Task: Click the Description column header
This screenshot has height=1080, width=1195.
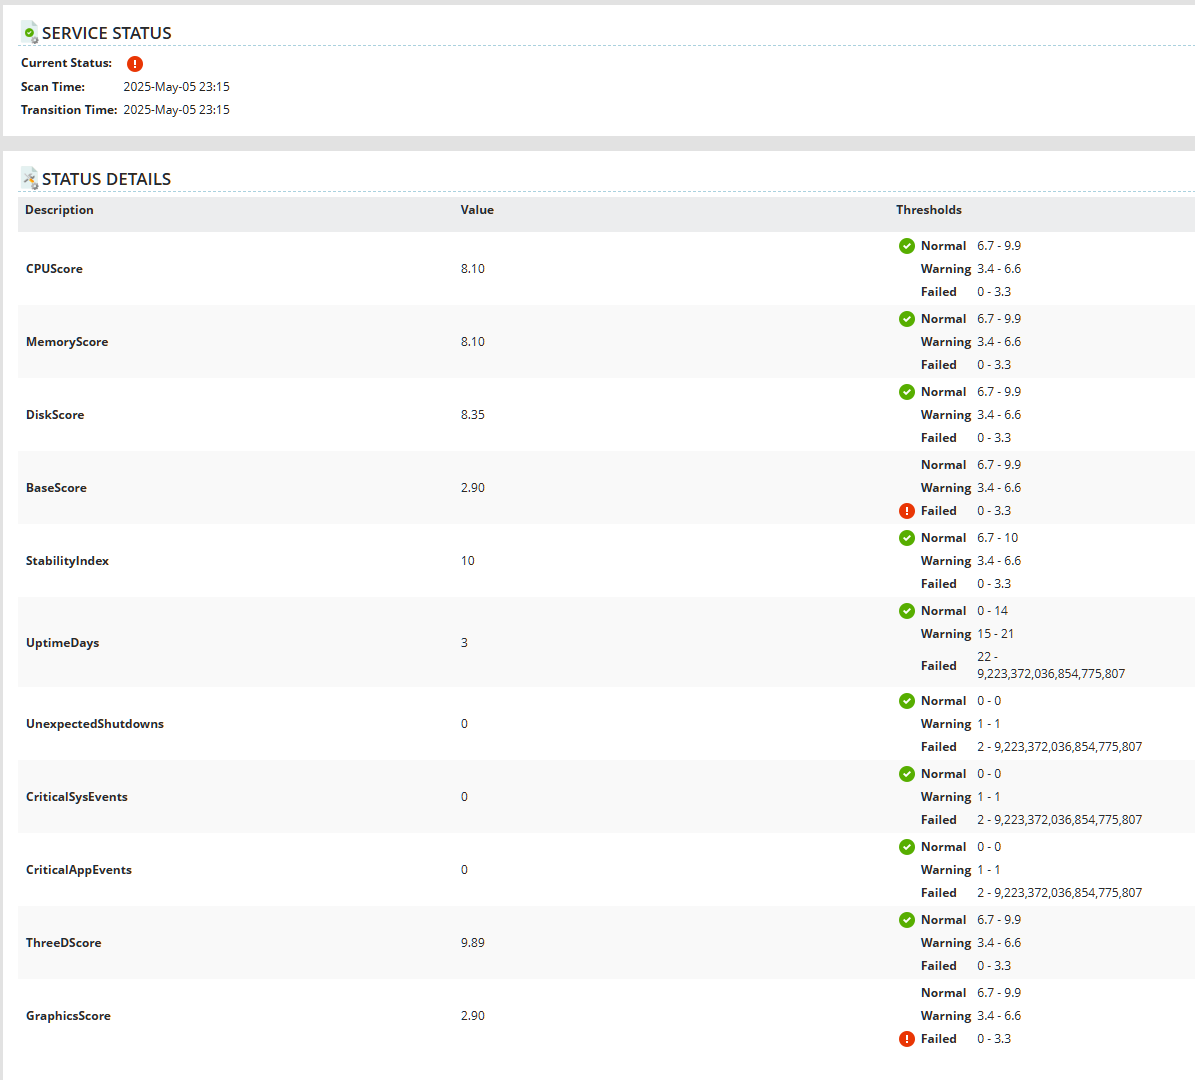Action: [x=59, y=210]
